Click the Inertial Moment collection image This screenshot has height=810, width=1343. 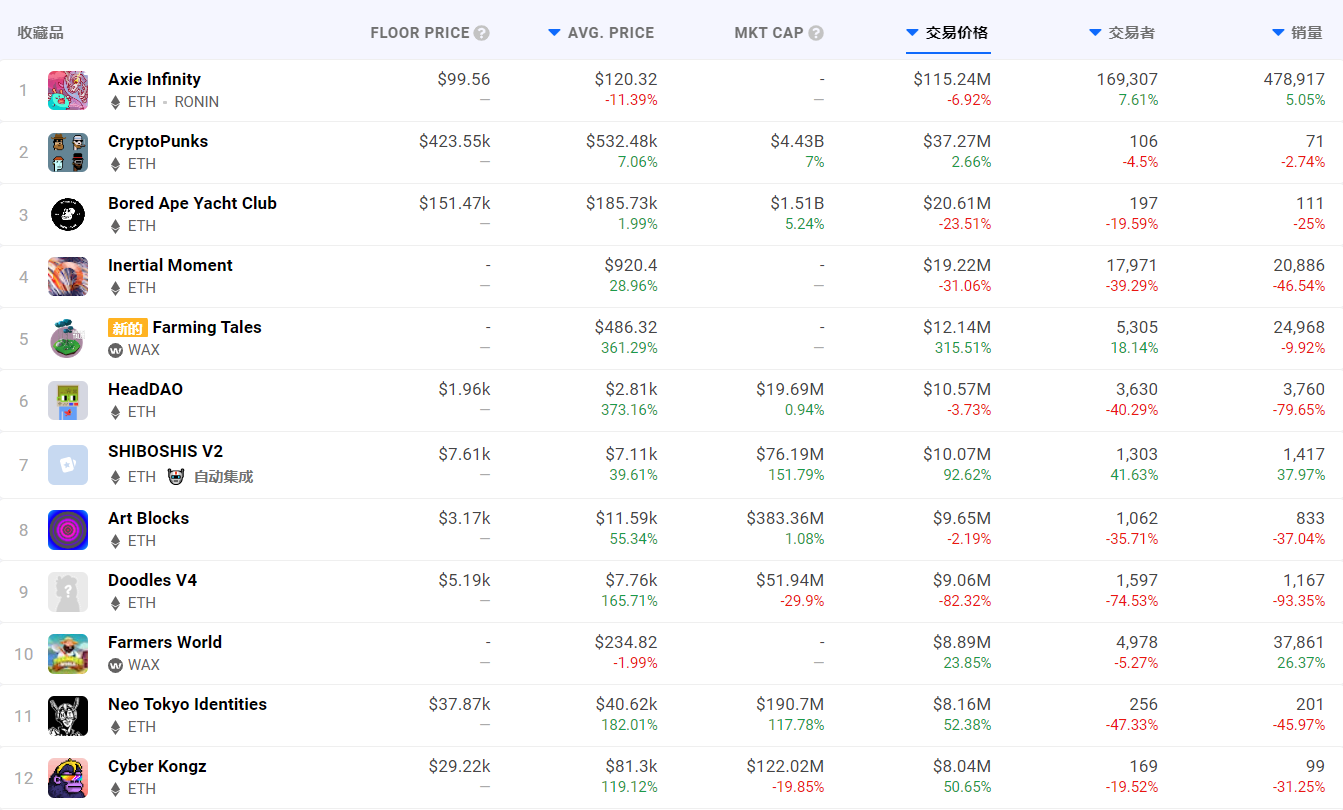tap(68, 277)
